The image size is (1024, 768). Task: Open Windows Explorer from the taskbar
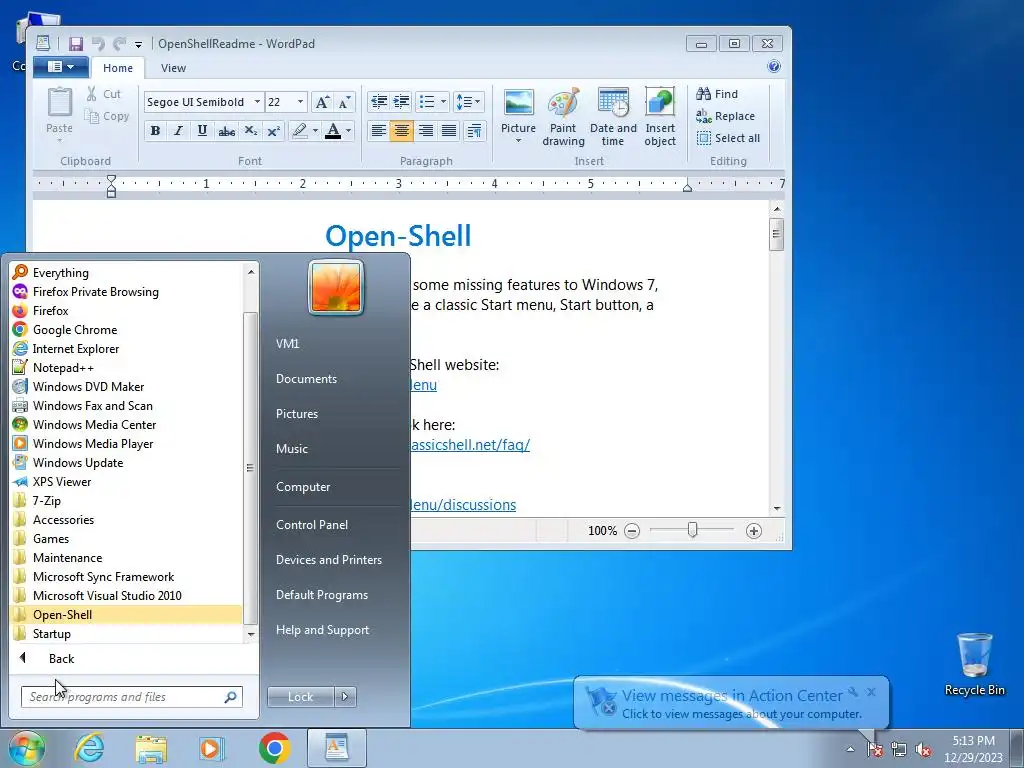(151, 748)
